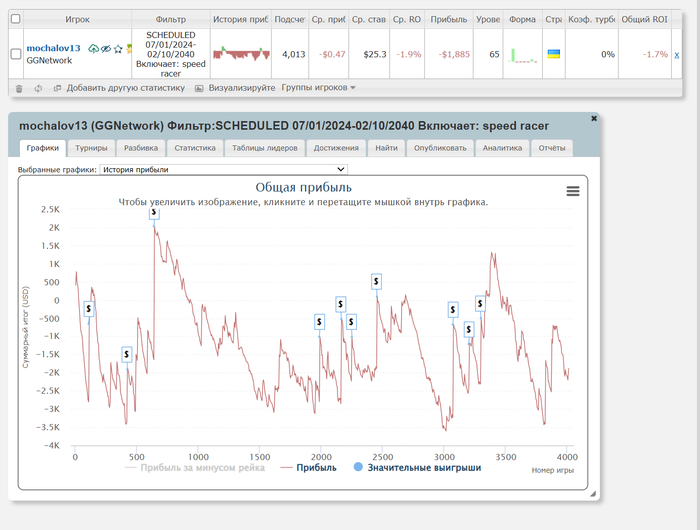Viewport: 700px width, 530px height.
Task: Click the resize grip at the chart panel corner
Action: (593, 494)
